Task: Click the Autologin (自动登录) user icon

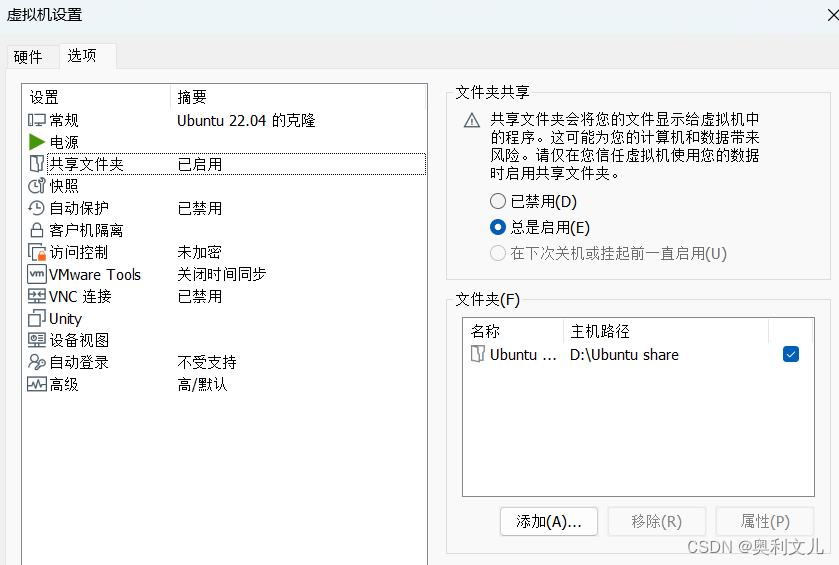Action: [x=36, y=362]
